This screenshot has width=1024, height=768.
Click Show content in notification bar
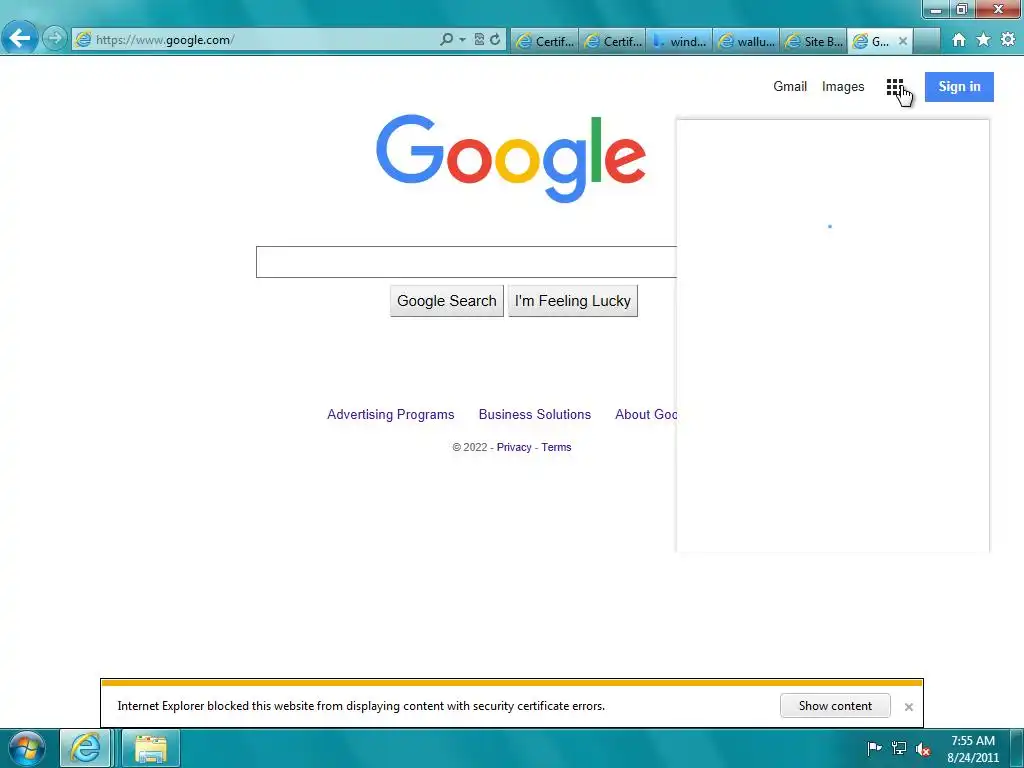click(835, 706)
